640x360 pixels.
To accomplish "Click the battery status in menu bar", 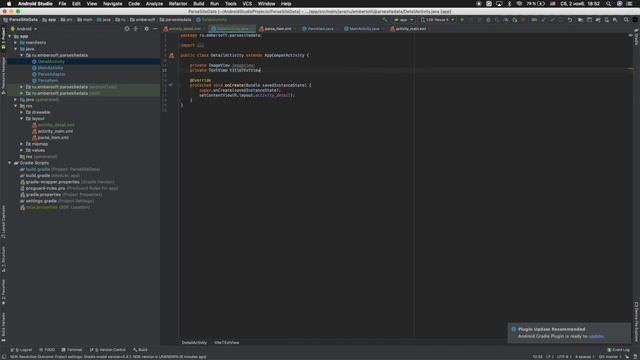I will [x=536, y=4].
